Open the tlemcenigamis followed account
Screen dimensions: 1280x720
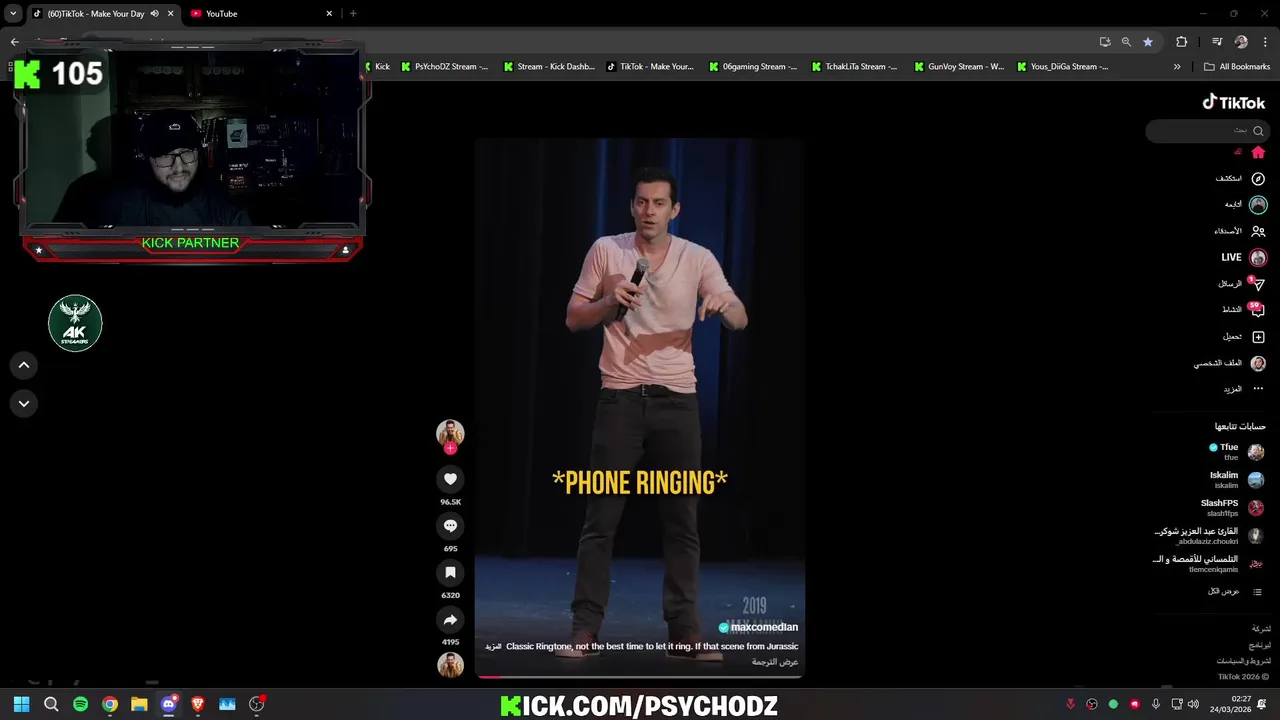(1208, 563)
